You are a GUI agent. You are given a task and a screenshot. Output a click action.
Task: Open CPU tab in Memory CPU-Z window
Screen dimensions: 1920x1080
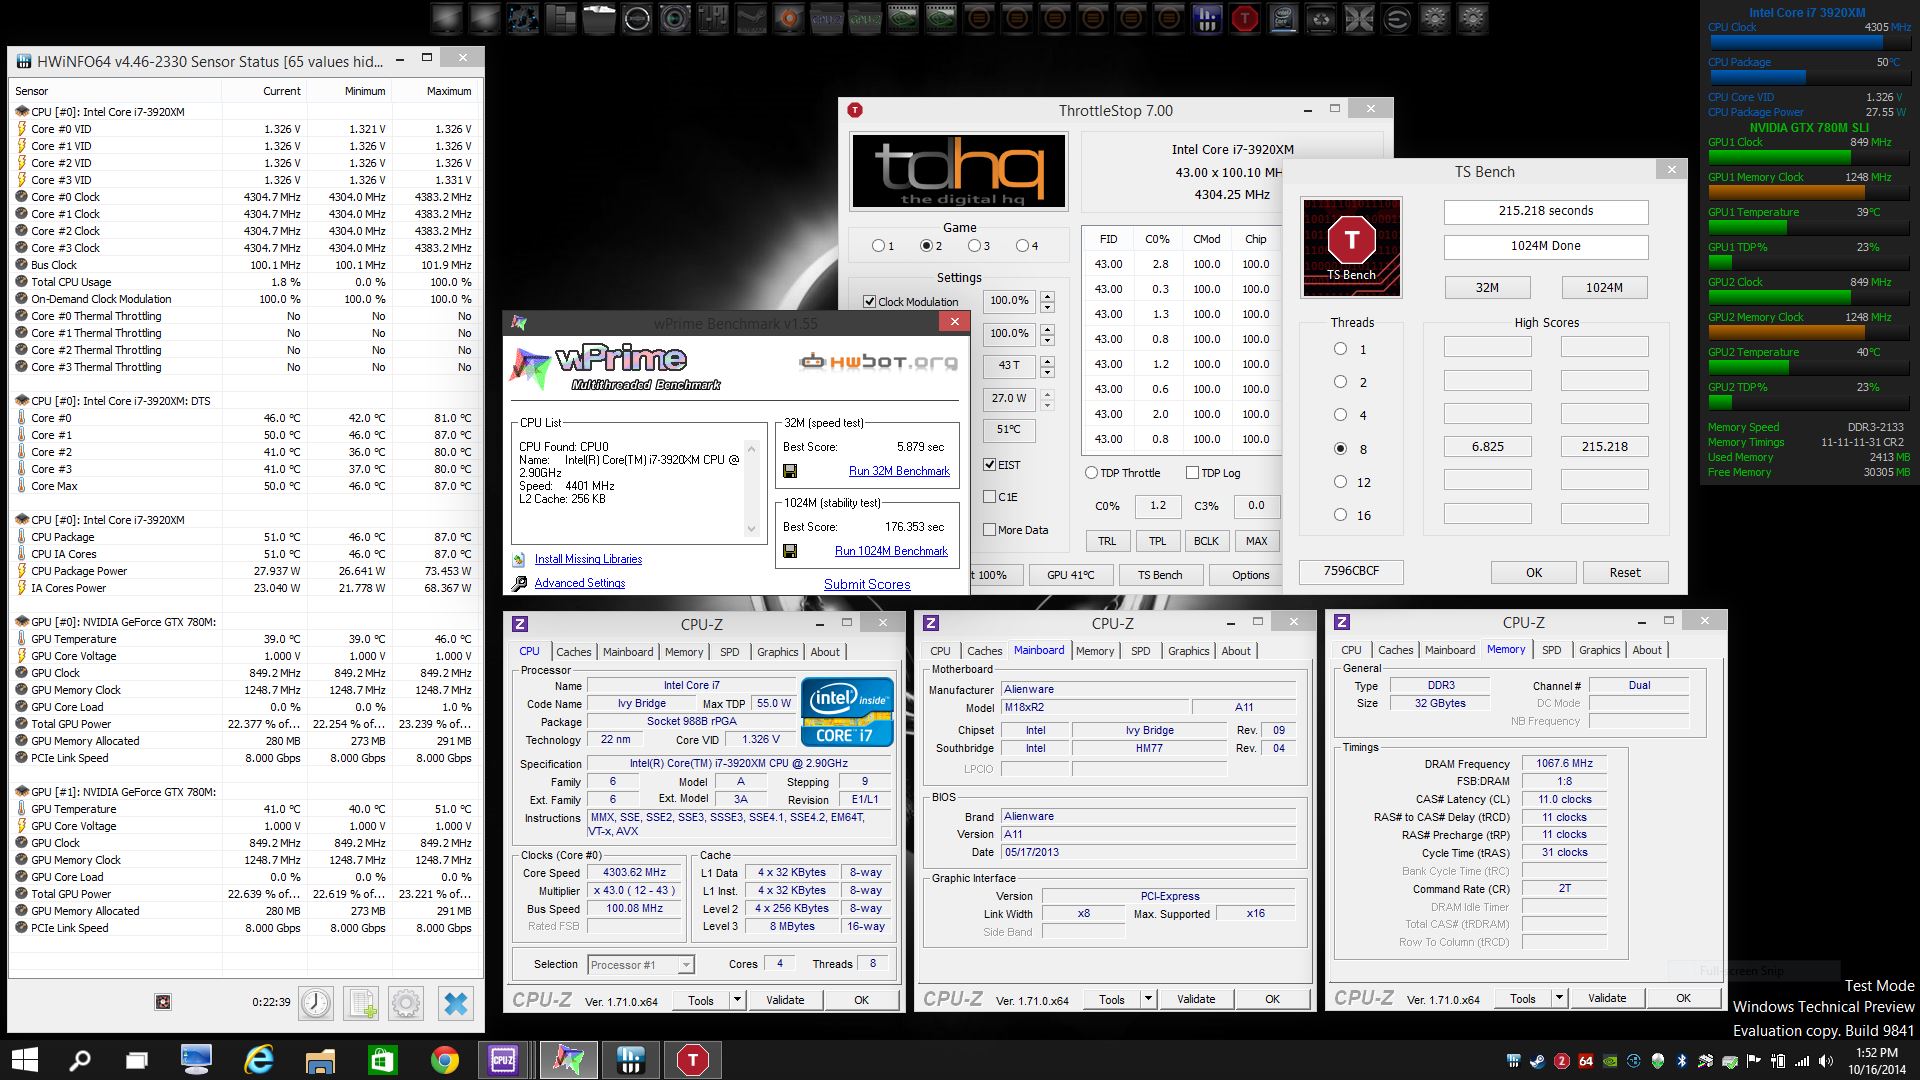tap(1351, 650)
